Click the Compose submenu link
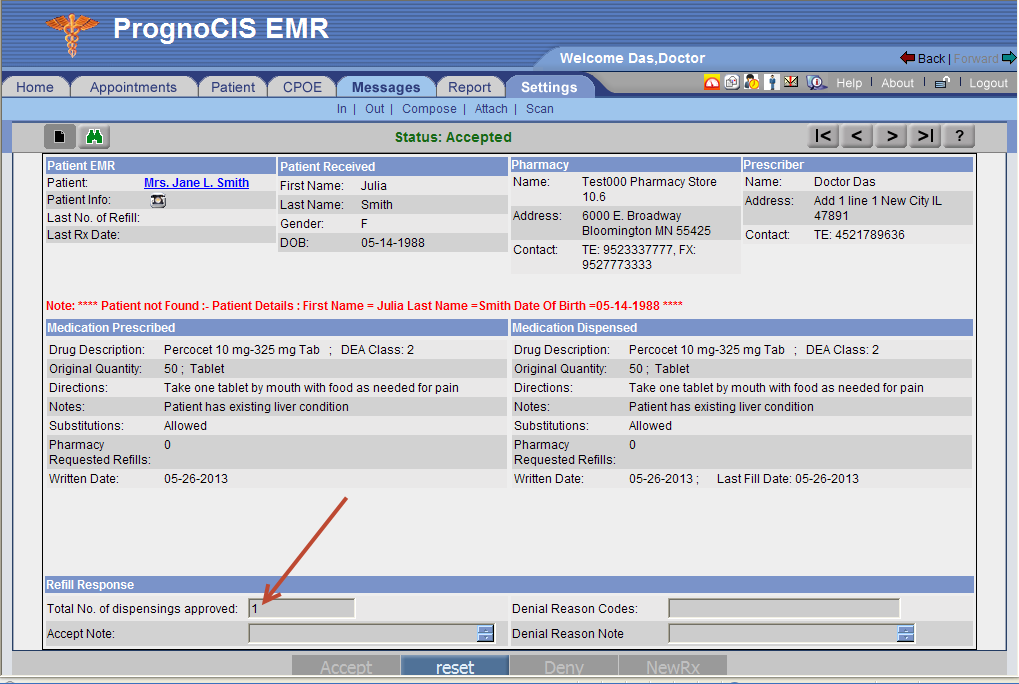This screenshot has width=1019, height=684. [x=429, y=108]
